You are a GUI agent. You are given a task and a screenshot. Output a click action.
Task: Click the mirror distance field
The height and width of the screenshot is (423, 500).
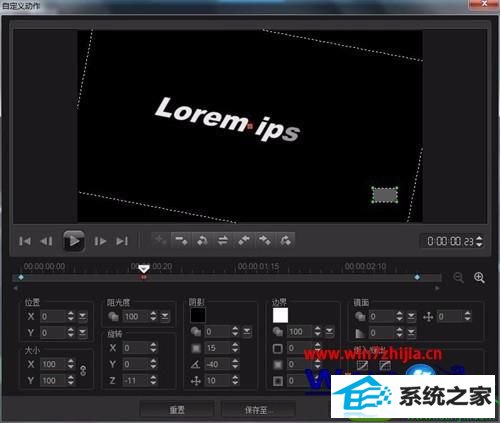pyautogui.click(x=450, y=316)
